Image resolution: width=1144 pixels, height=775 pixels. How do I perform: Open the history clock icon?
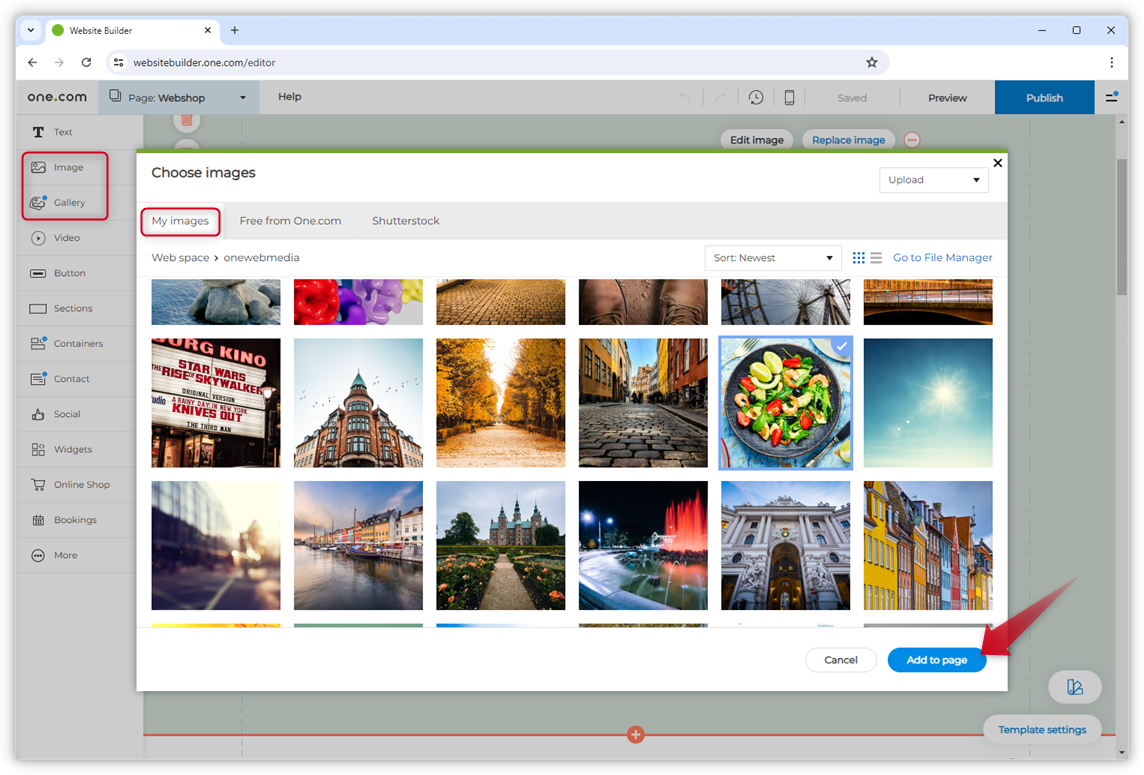pos(756,98)
